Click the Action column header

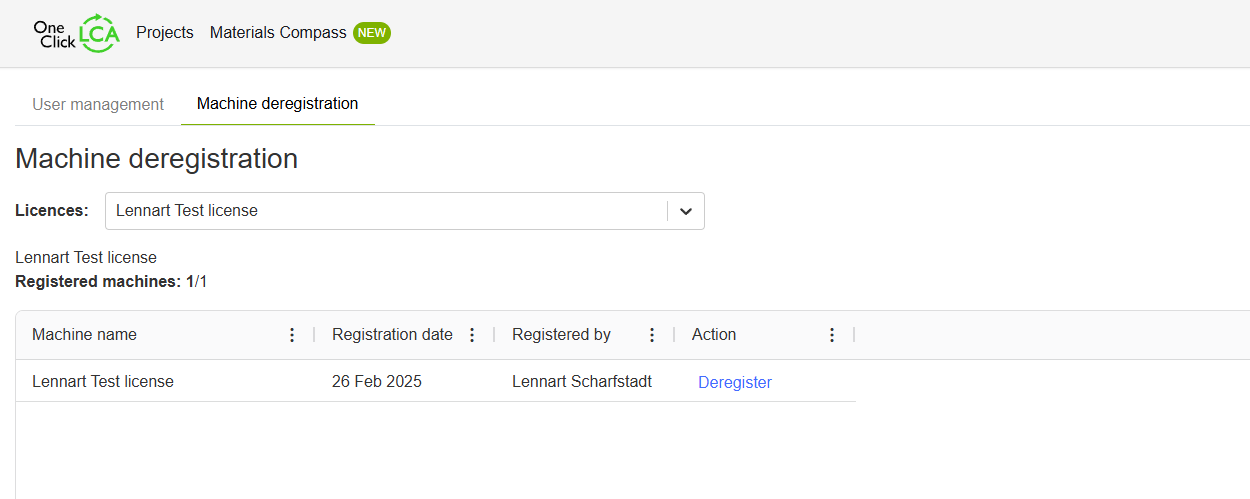pyautogui.click(x=714, y=335)
